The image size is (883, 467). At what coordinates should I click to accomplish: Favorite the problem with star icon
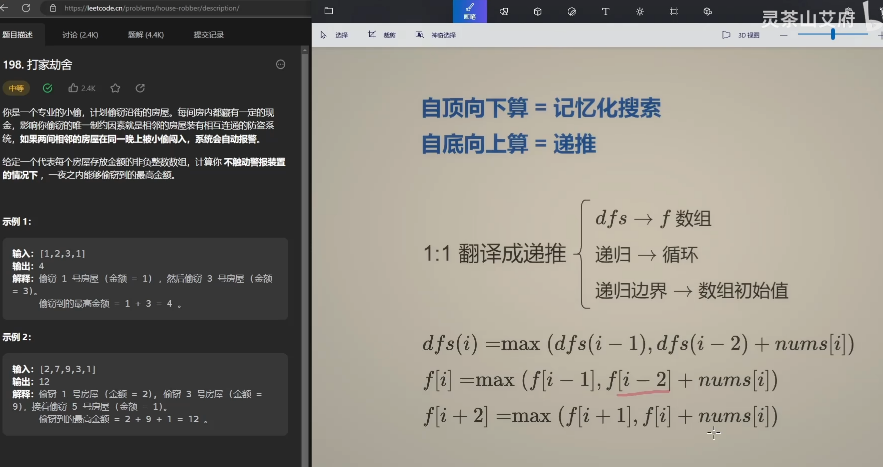[x=115, y=88]
